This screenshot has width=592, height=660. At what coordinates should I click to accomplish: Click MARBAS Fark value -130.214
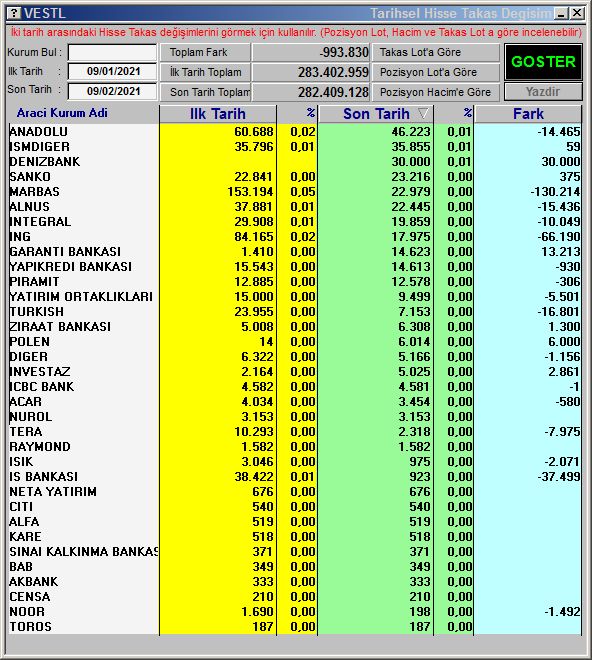pos(555,192)
